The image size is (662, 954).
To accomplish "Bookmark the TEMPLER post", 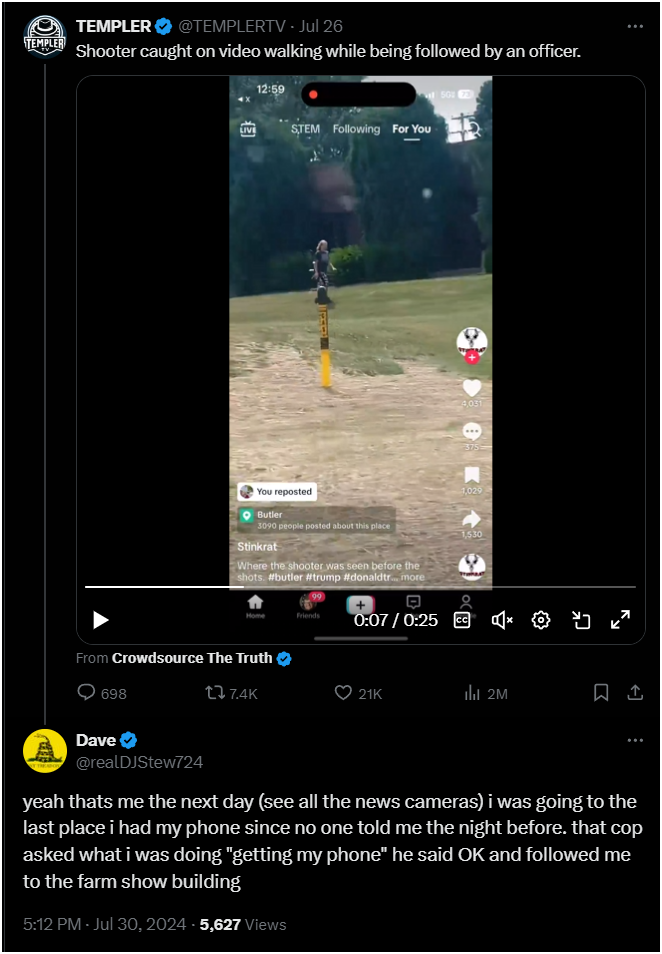I will (601, 692).
